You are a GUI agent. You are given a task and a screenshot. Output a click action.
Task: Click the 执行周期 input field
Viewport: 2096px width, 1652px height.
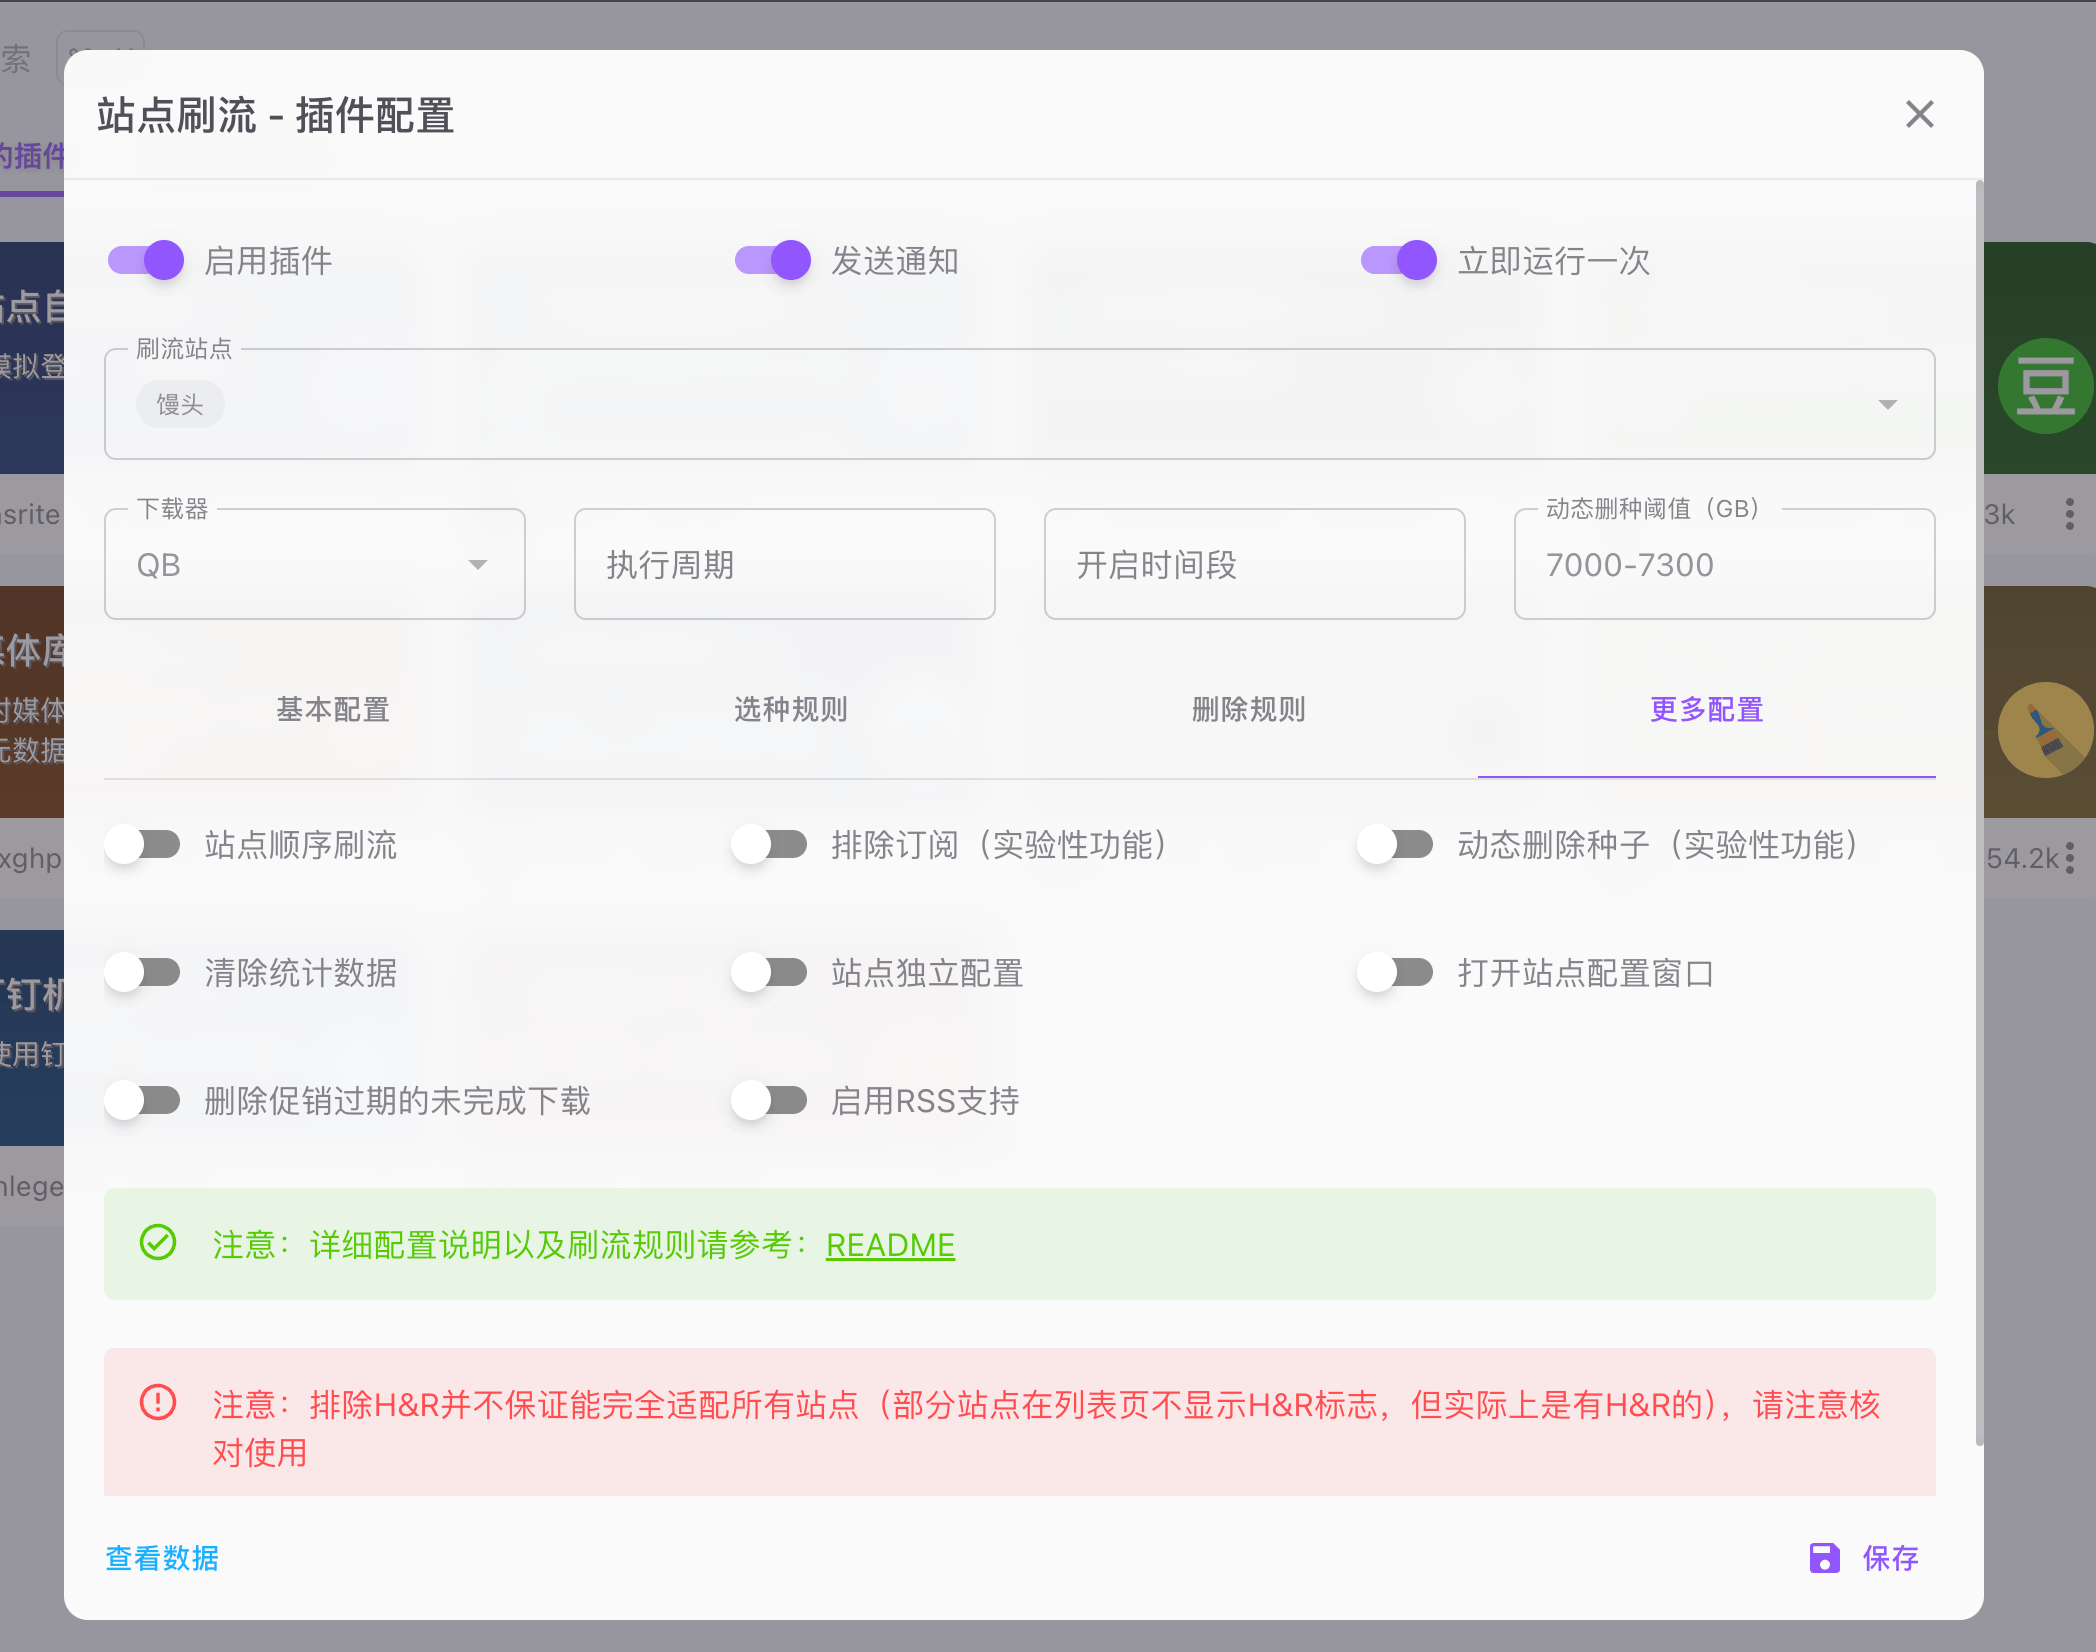784,565
